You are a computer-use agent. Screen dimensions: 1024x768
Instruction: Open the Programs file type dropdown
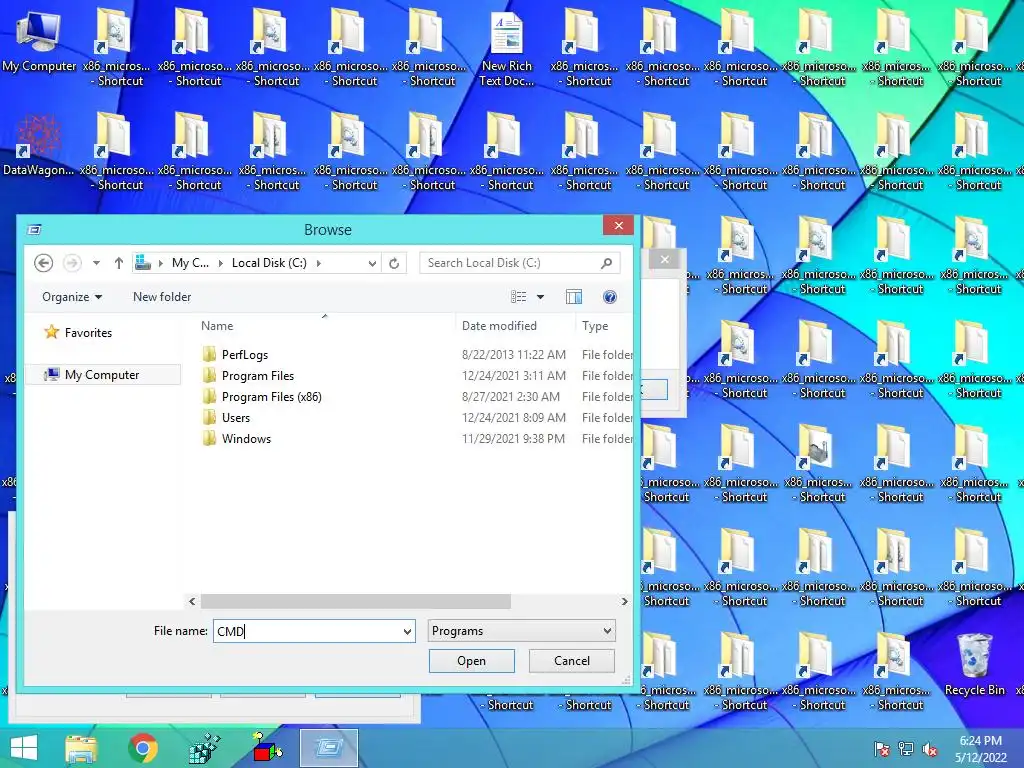521,632
